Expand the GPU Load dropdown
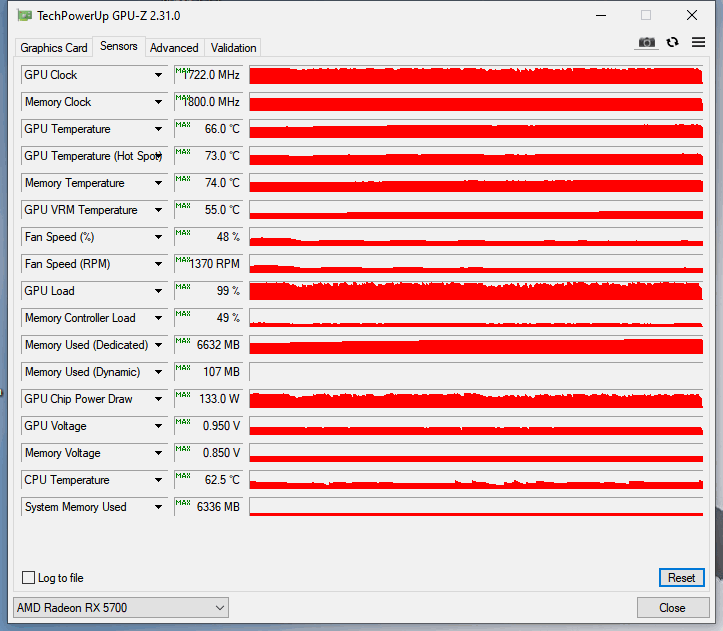 158,291
